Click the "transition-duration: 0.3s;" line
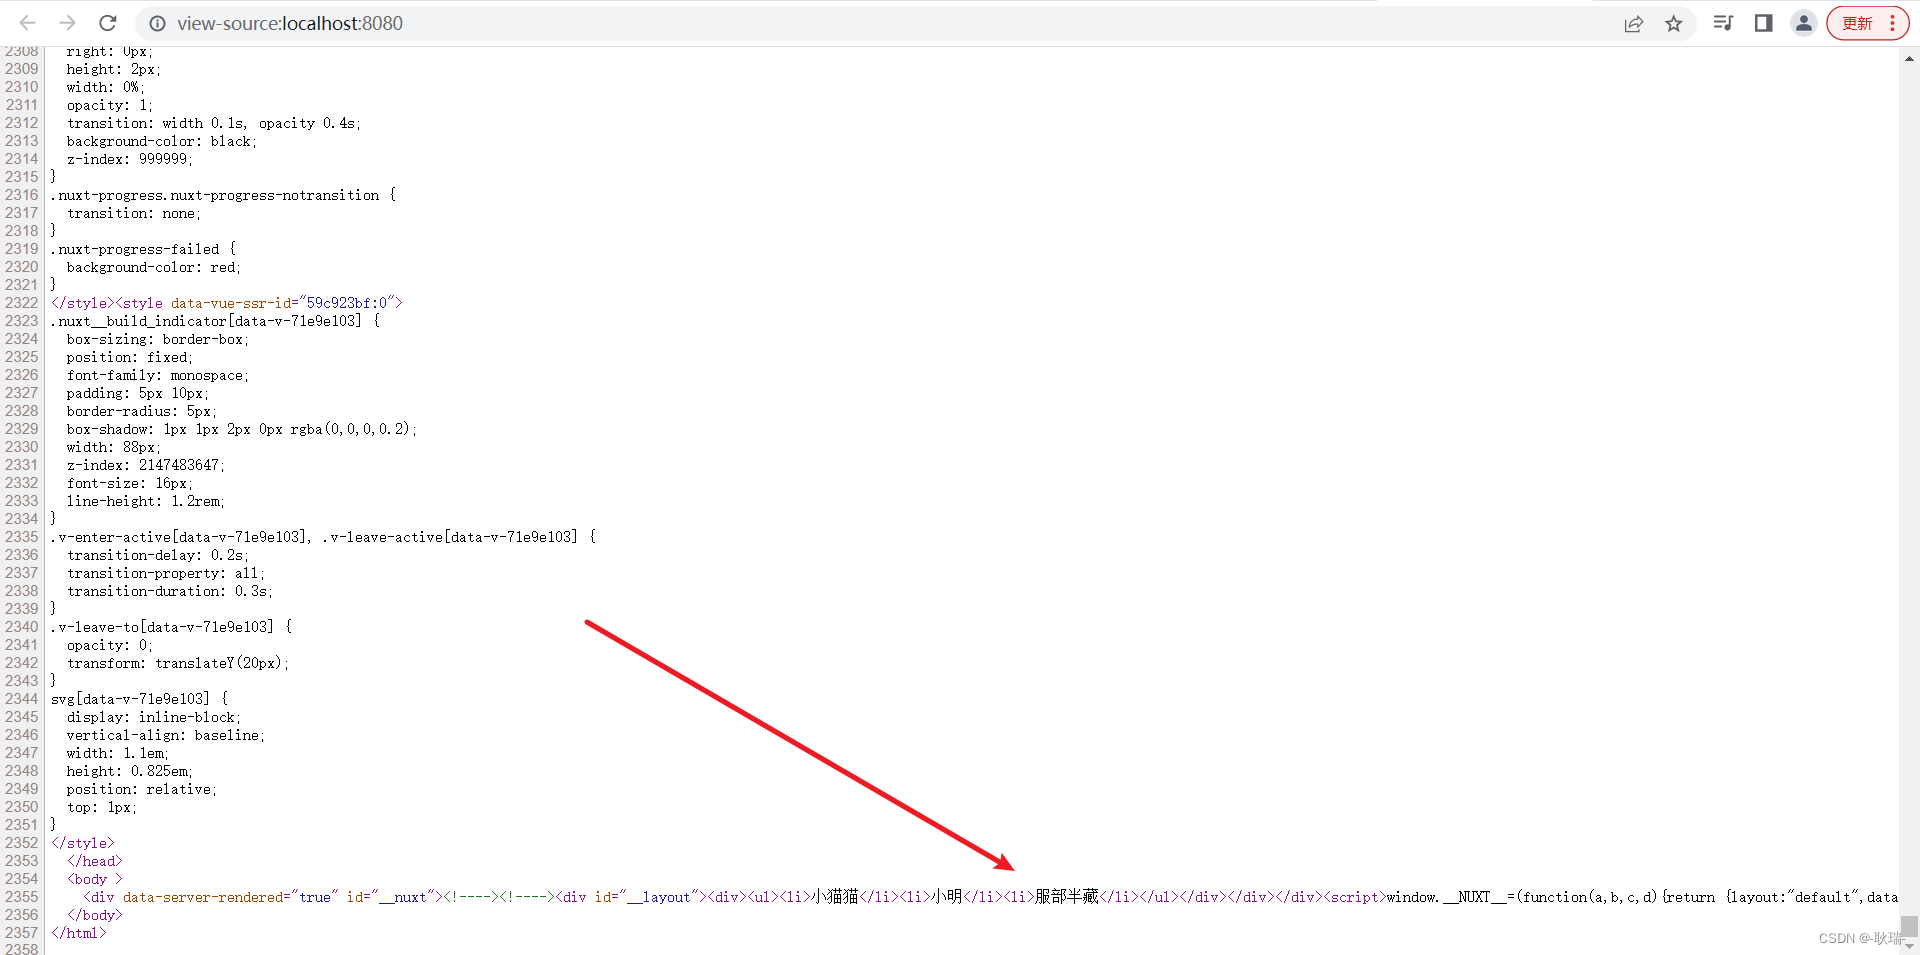Viewport: 1920px width, 955px height. point(170,591)
